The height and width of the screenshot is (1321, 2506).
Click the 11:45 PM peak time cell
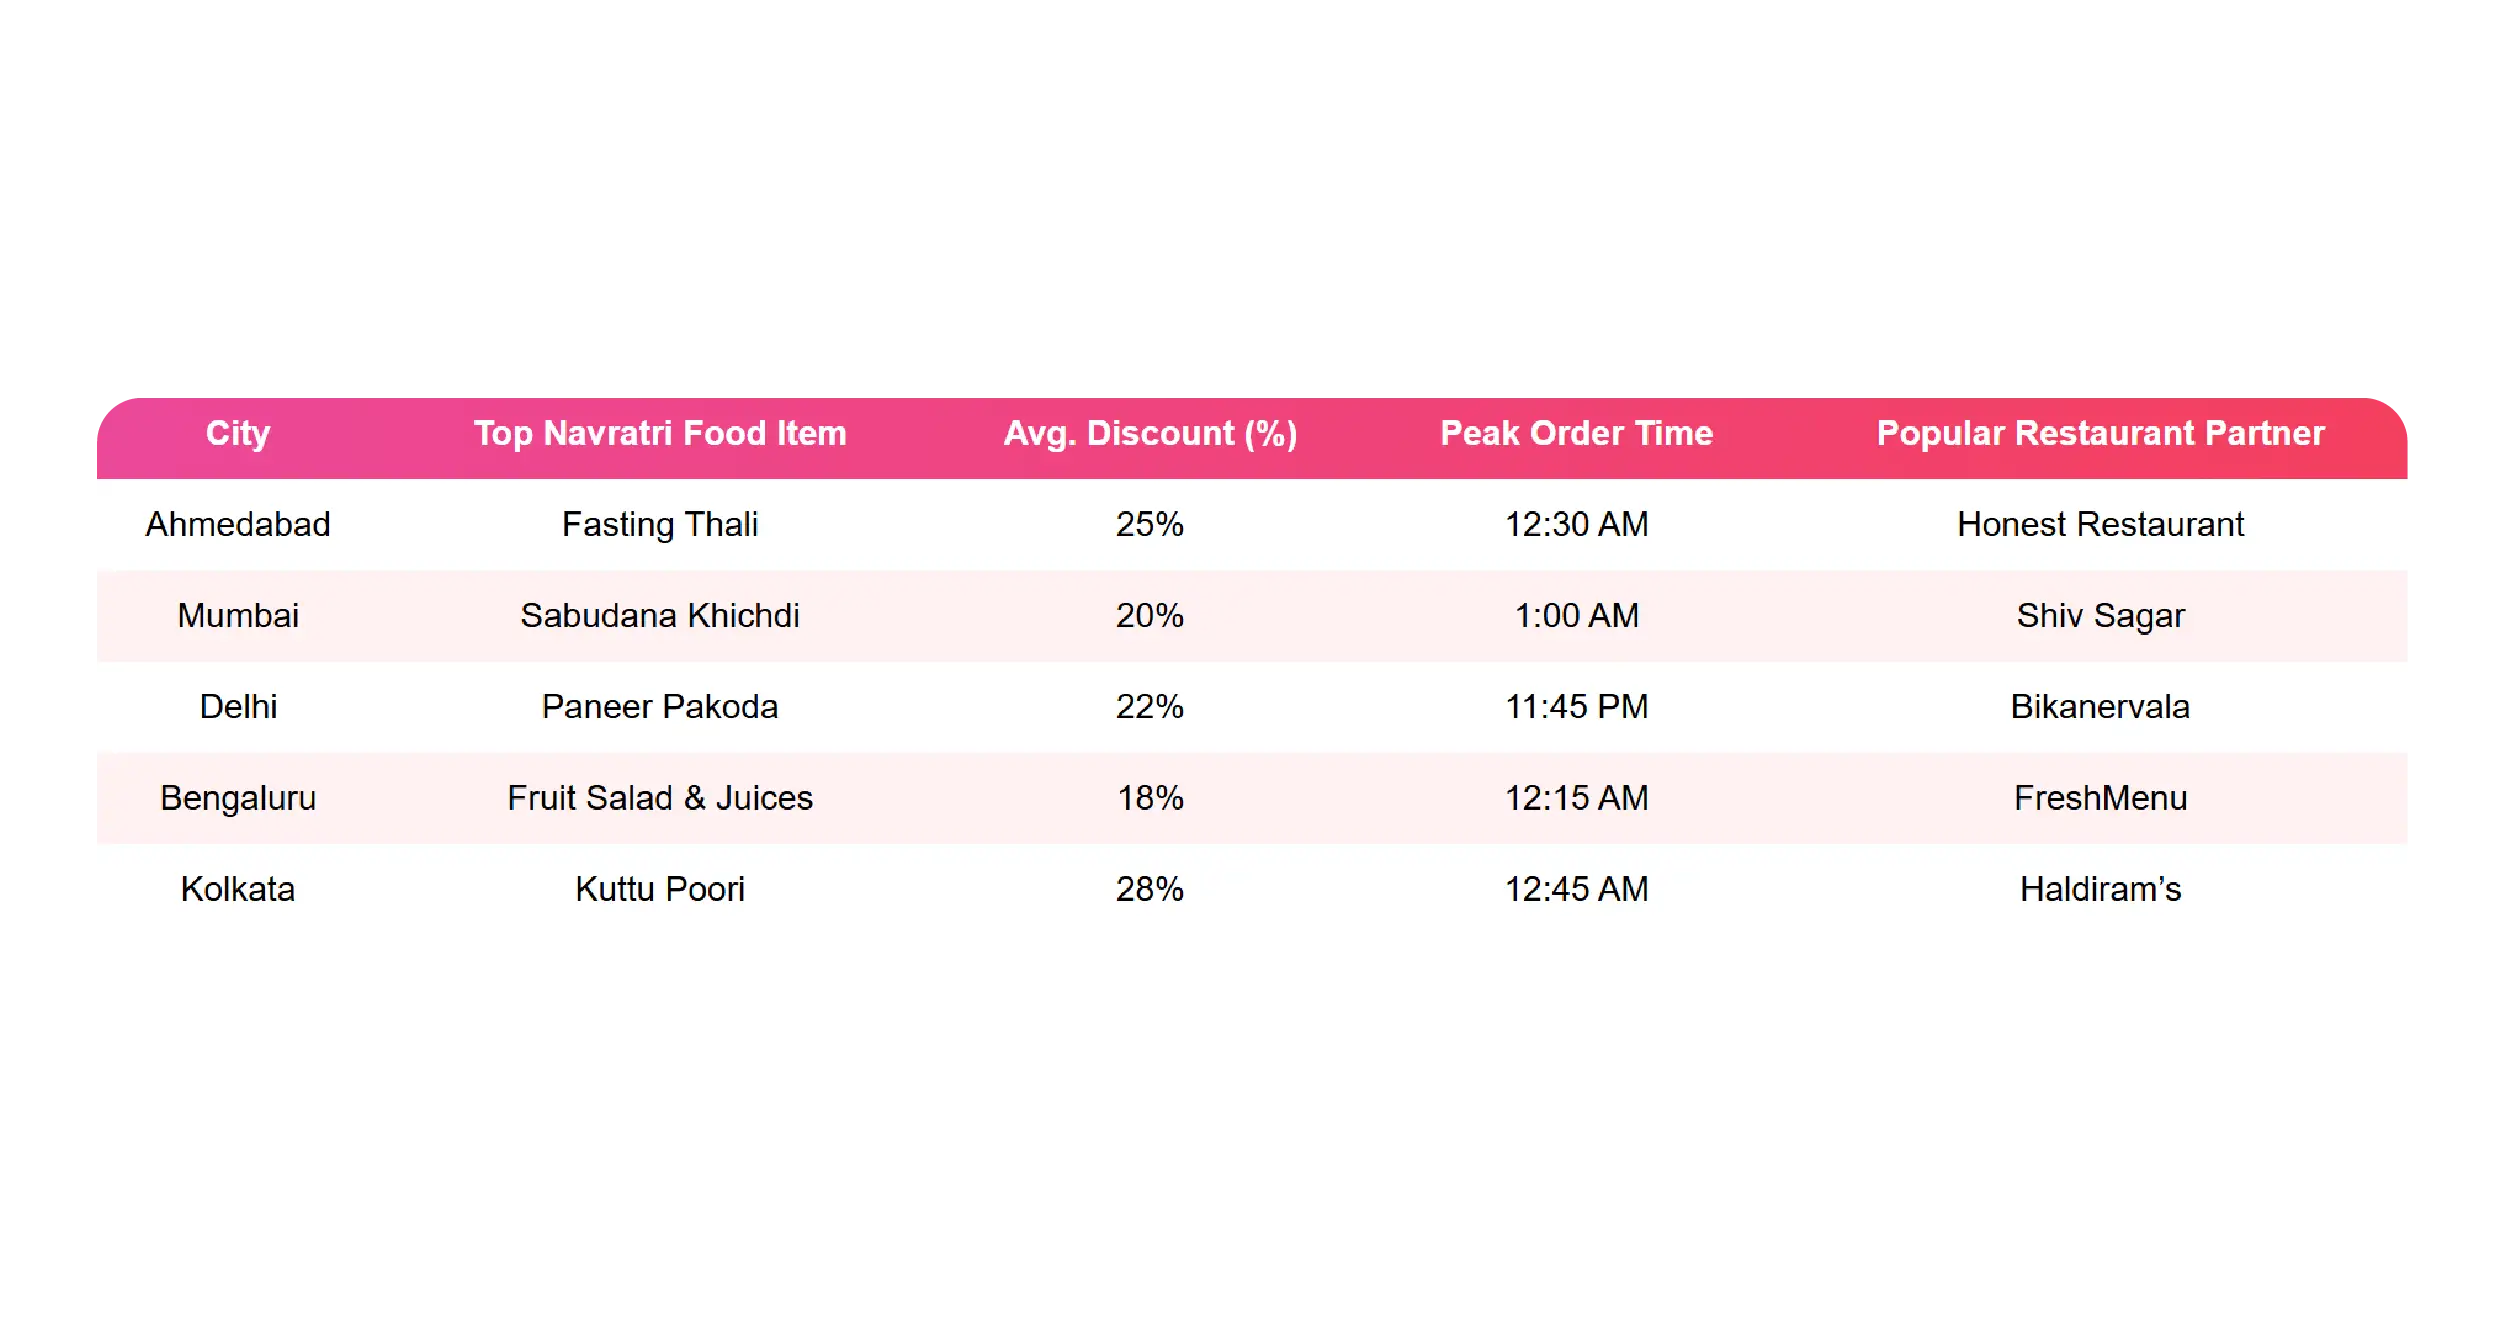click(1576, 706)
